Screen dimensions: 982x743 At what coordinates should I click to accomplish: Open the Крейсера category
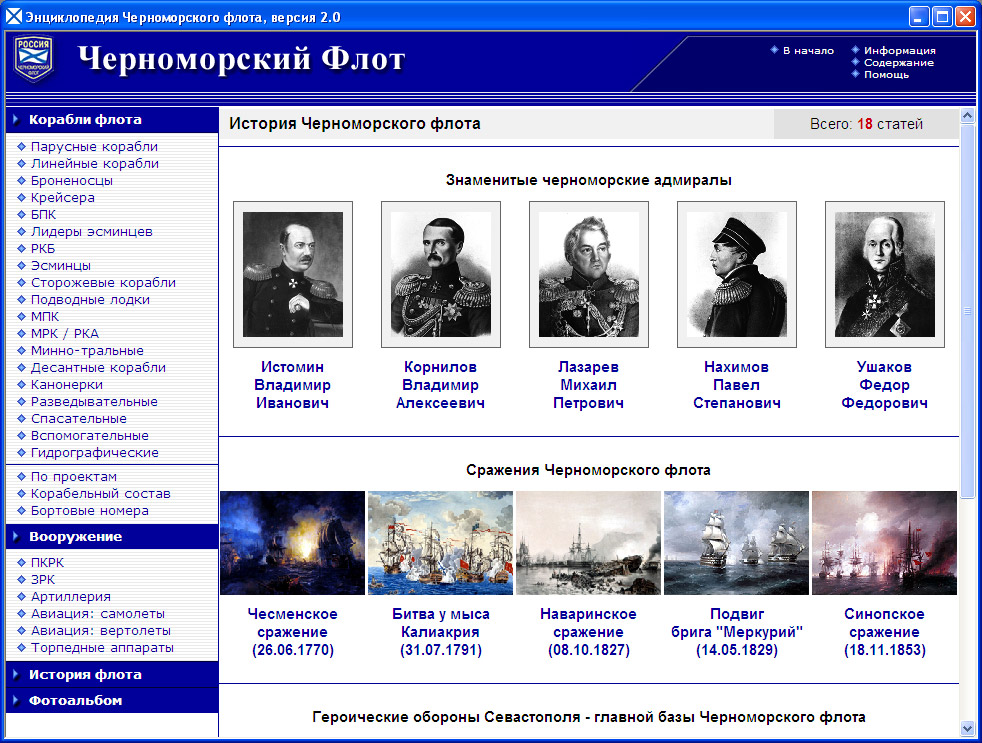point(63,197)
